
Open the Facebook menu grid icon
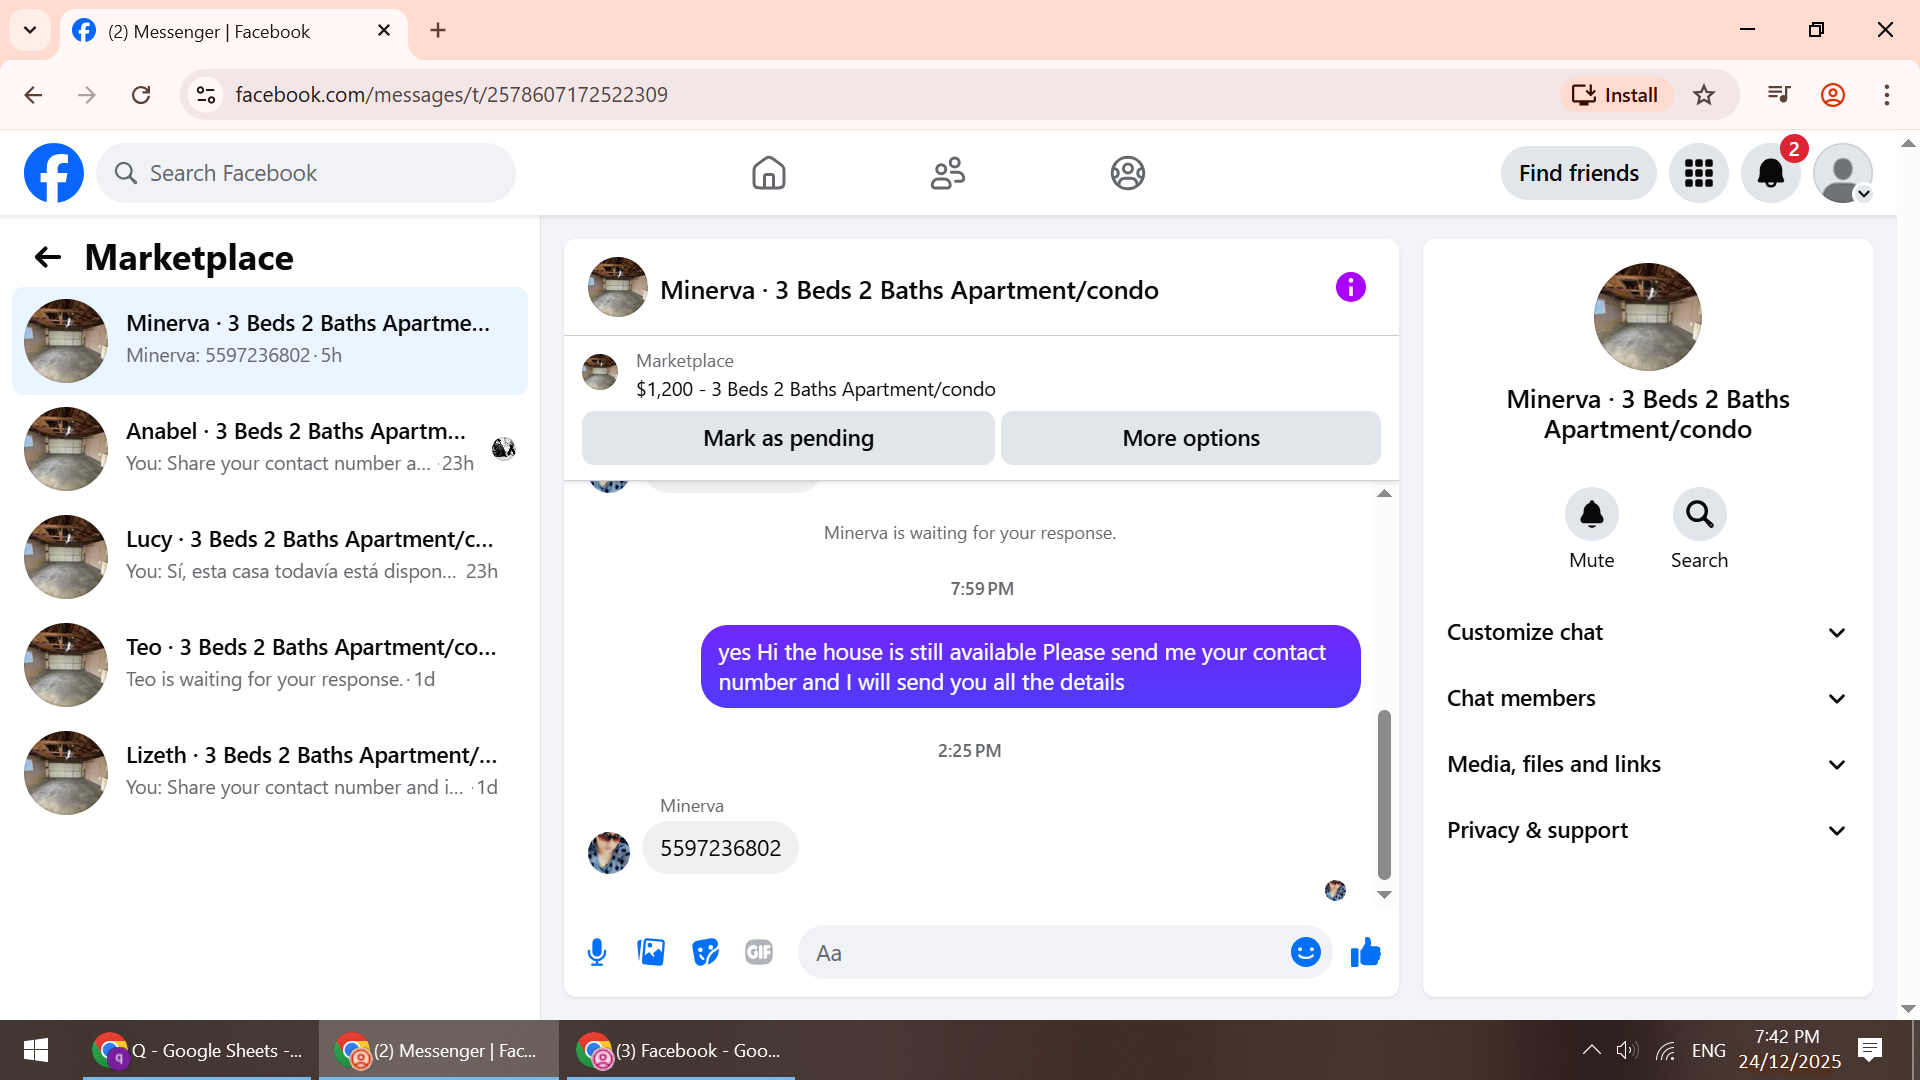(x=1698, y=173)
